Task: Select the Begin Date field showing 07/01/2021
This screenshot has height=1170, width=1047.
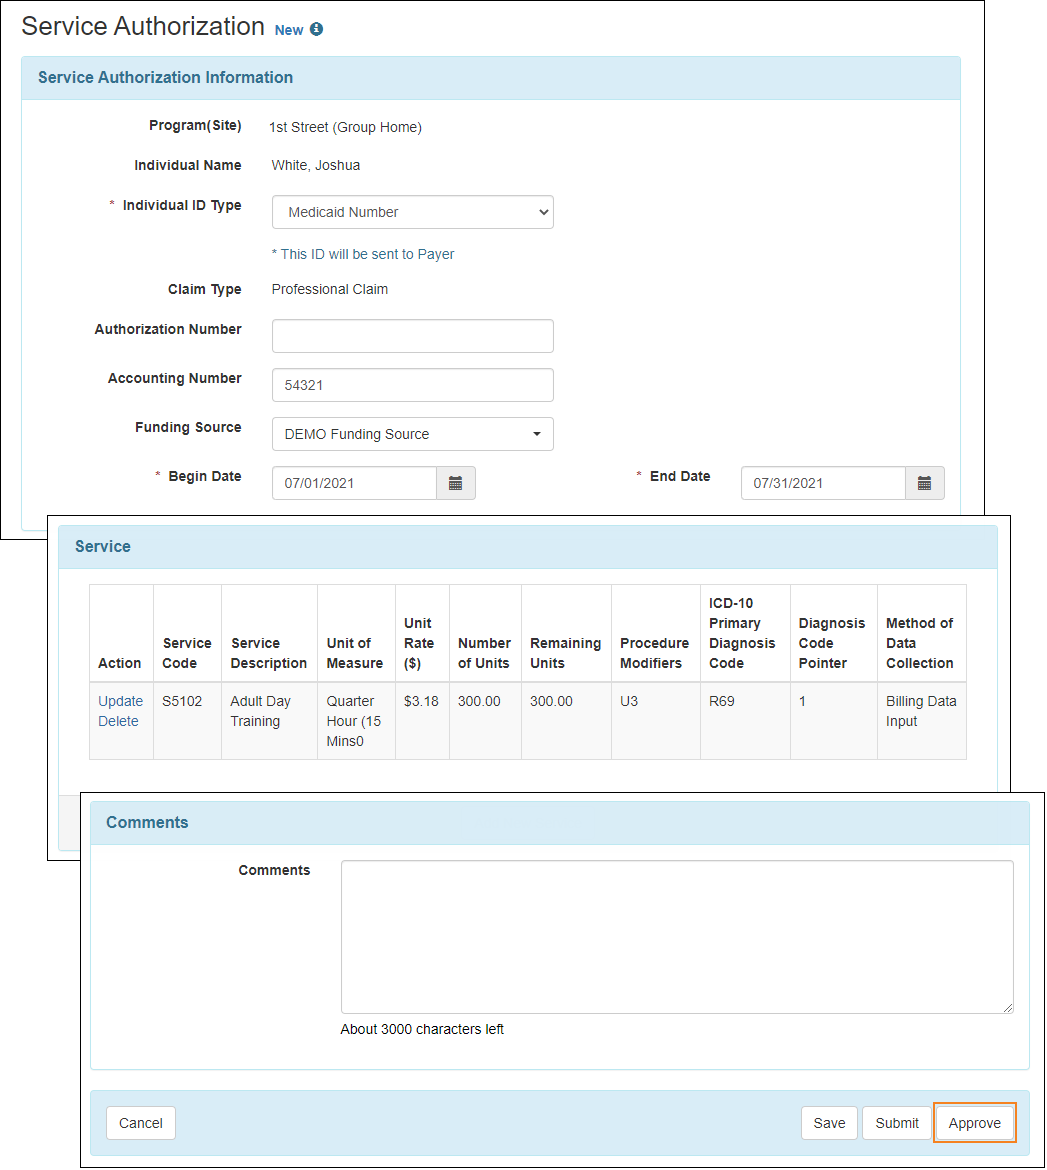Action: (353, 483)
